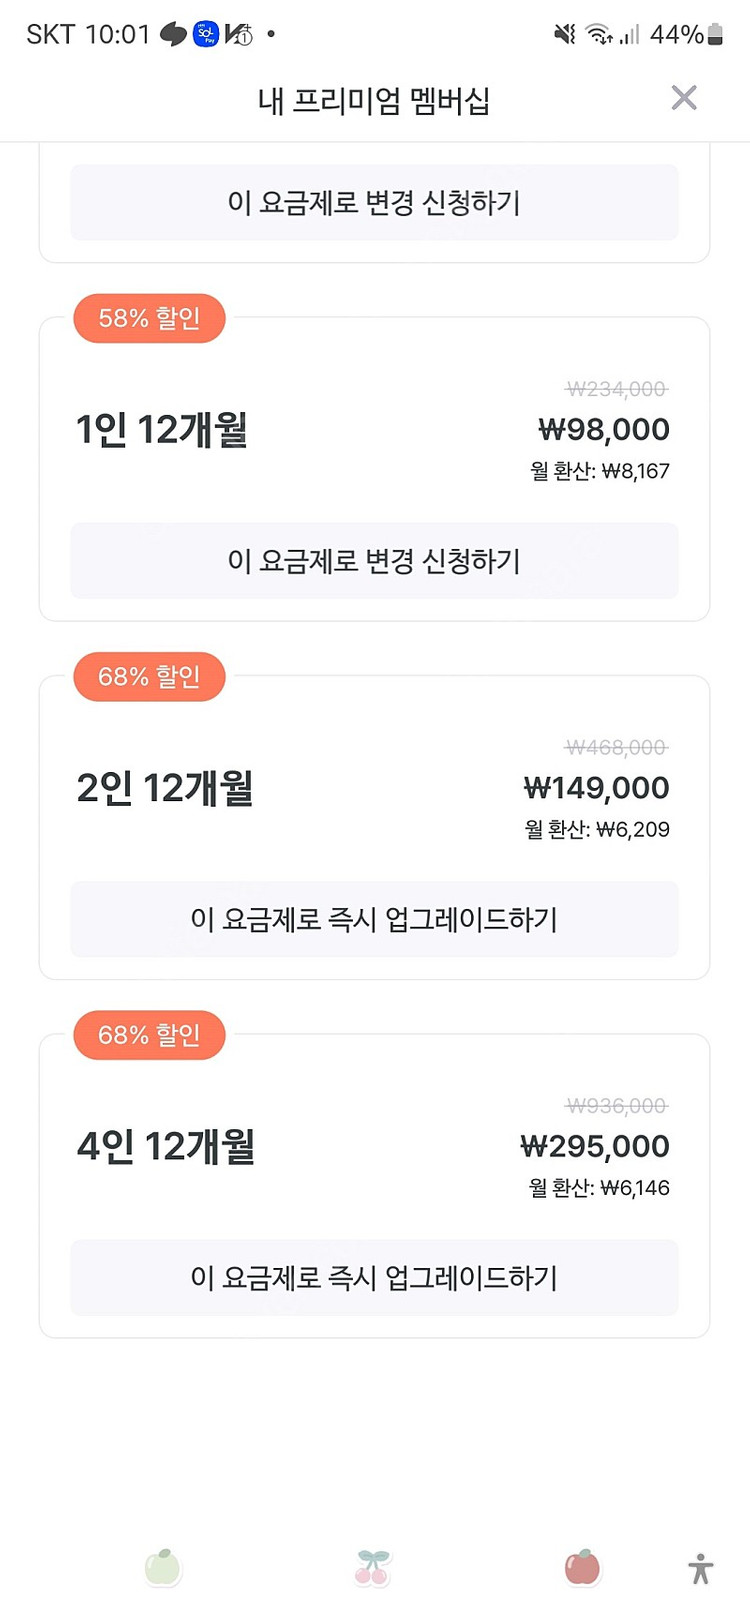Upgrade immediately to 4인 12개월 plan
The height and width of the screenshot is (1609, 750).
pos(374,1277)
